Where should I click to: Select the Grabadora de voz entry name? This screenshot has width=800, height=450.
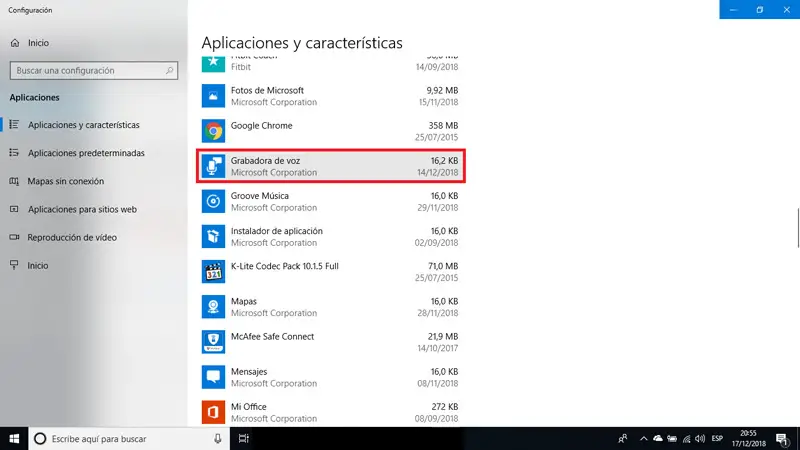pyautogui.click(x=265, y=161)
